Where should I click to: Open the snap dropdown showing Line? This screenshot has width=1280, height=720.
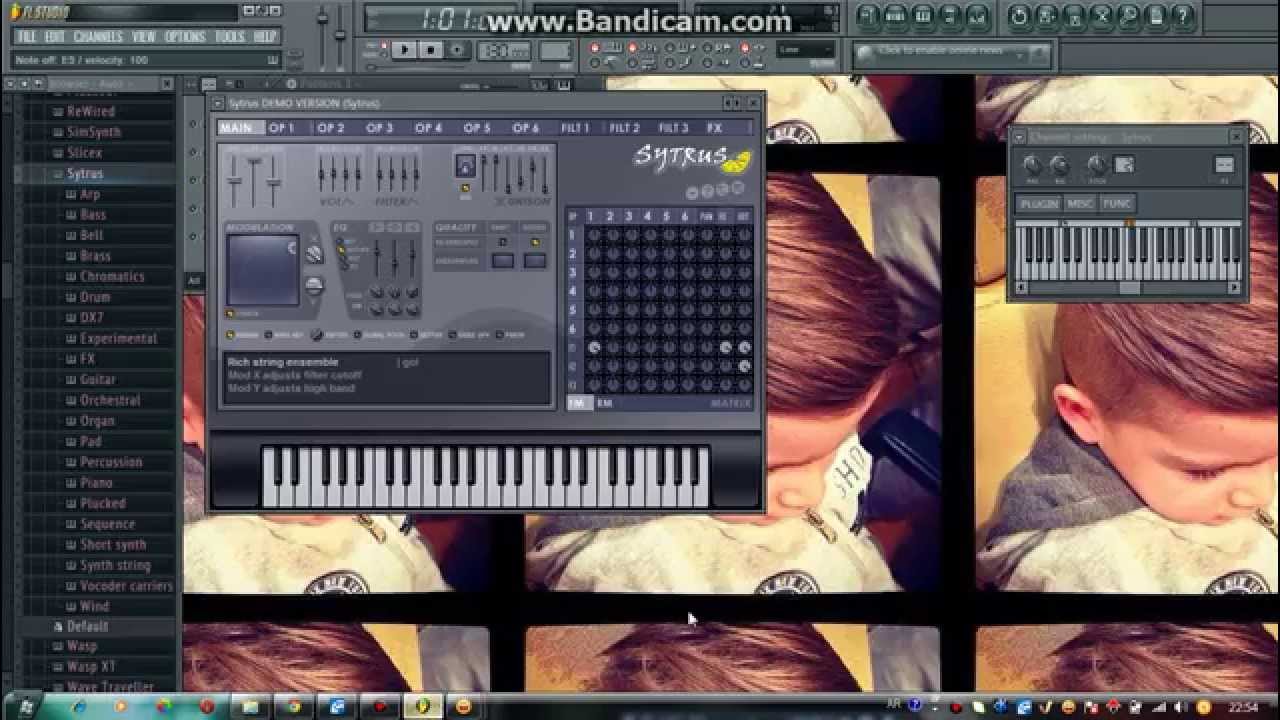click(x=806, y=50)
